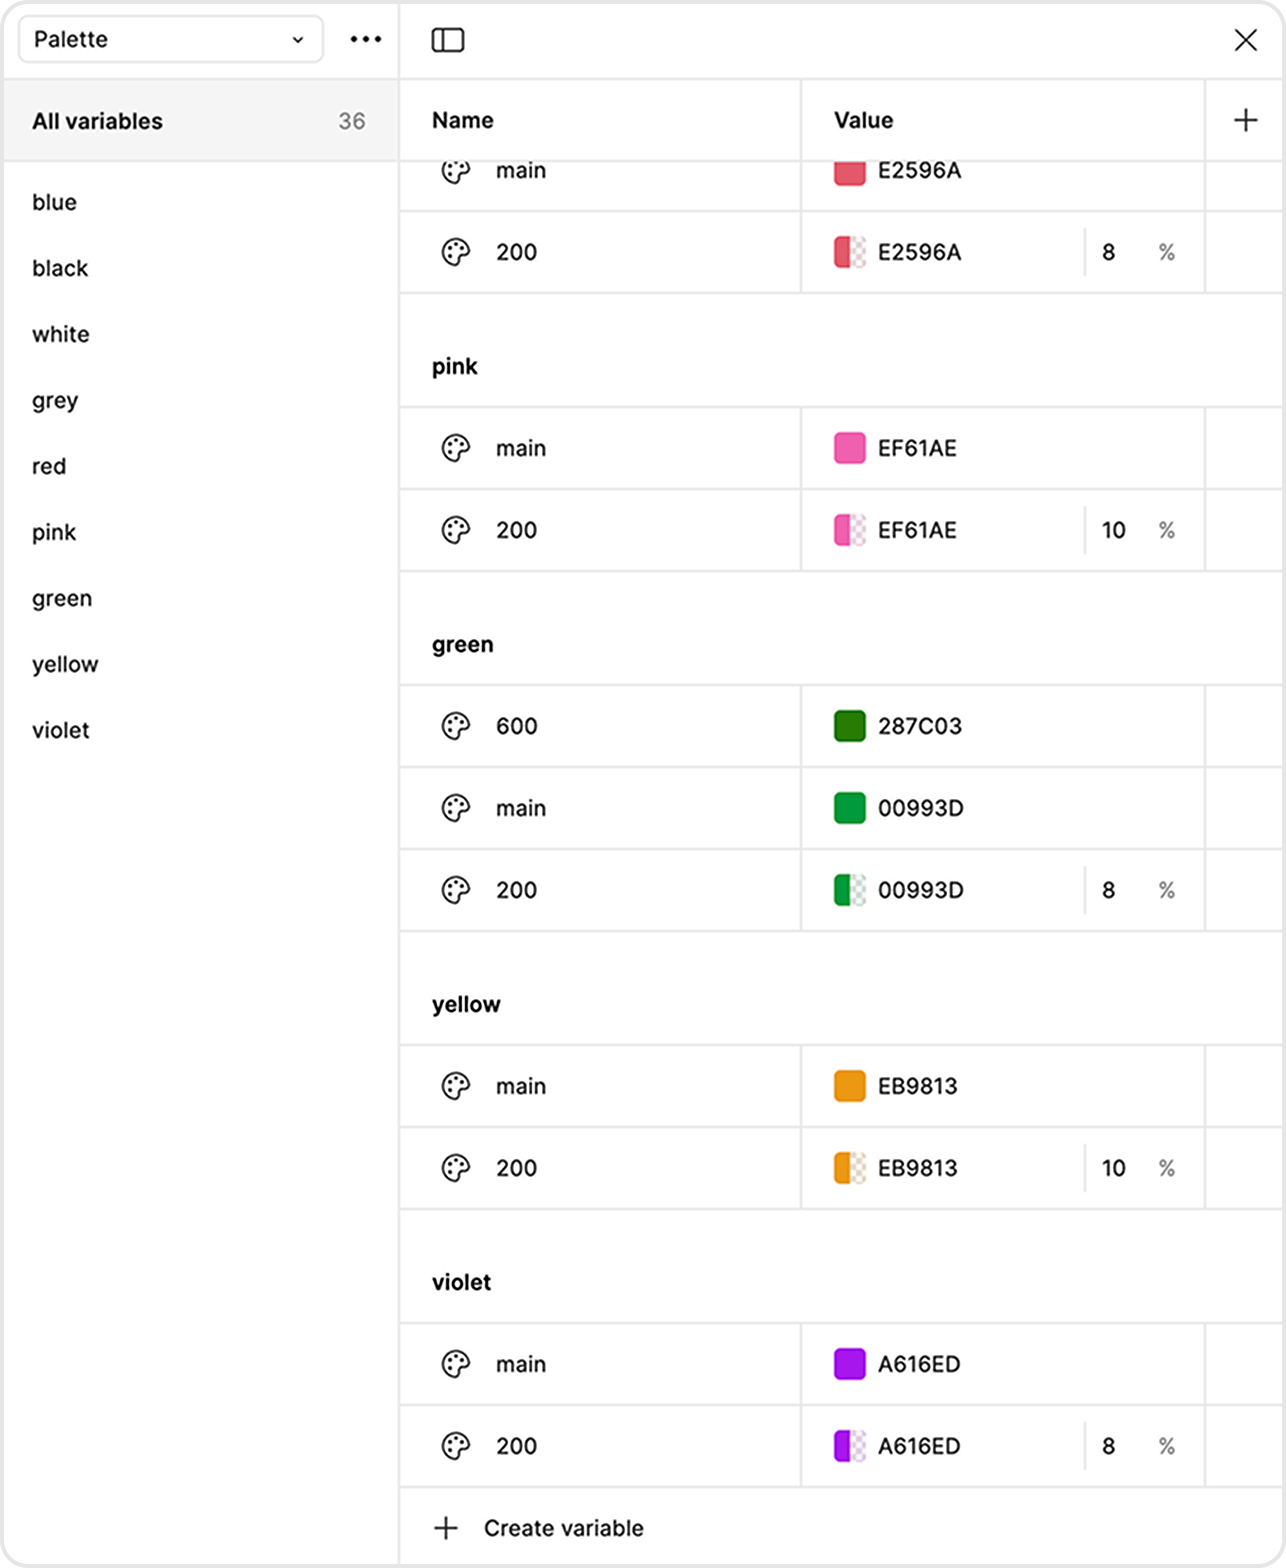Open swatch for red 200 E2596A 8%
Image resolution: width=1286 pixels, height=1568 pixels.
[x=850, y=252]
